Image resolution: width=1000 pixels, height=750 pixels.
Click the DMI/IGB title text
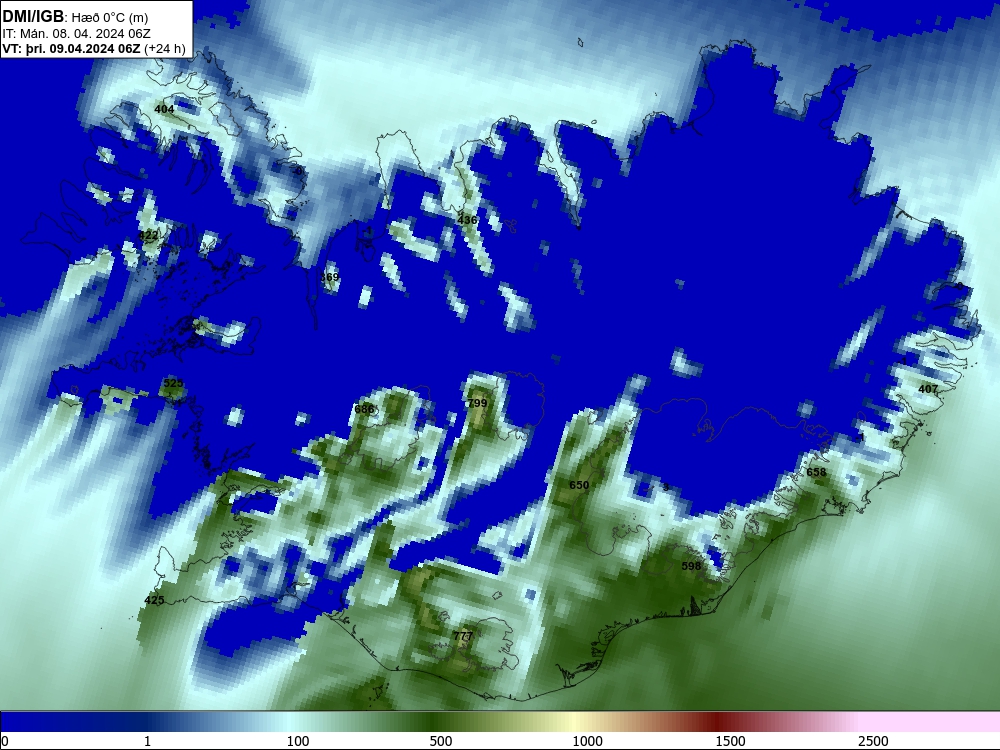pos(33,17)
